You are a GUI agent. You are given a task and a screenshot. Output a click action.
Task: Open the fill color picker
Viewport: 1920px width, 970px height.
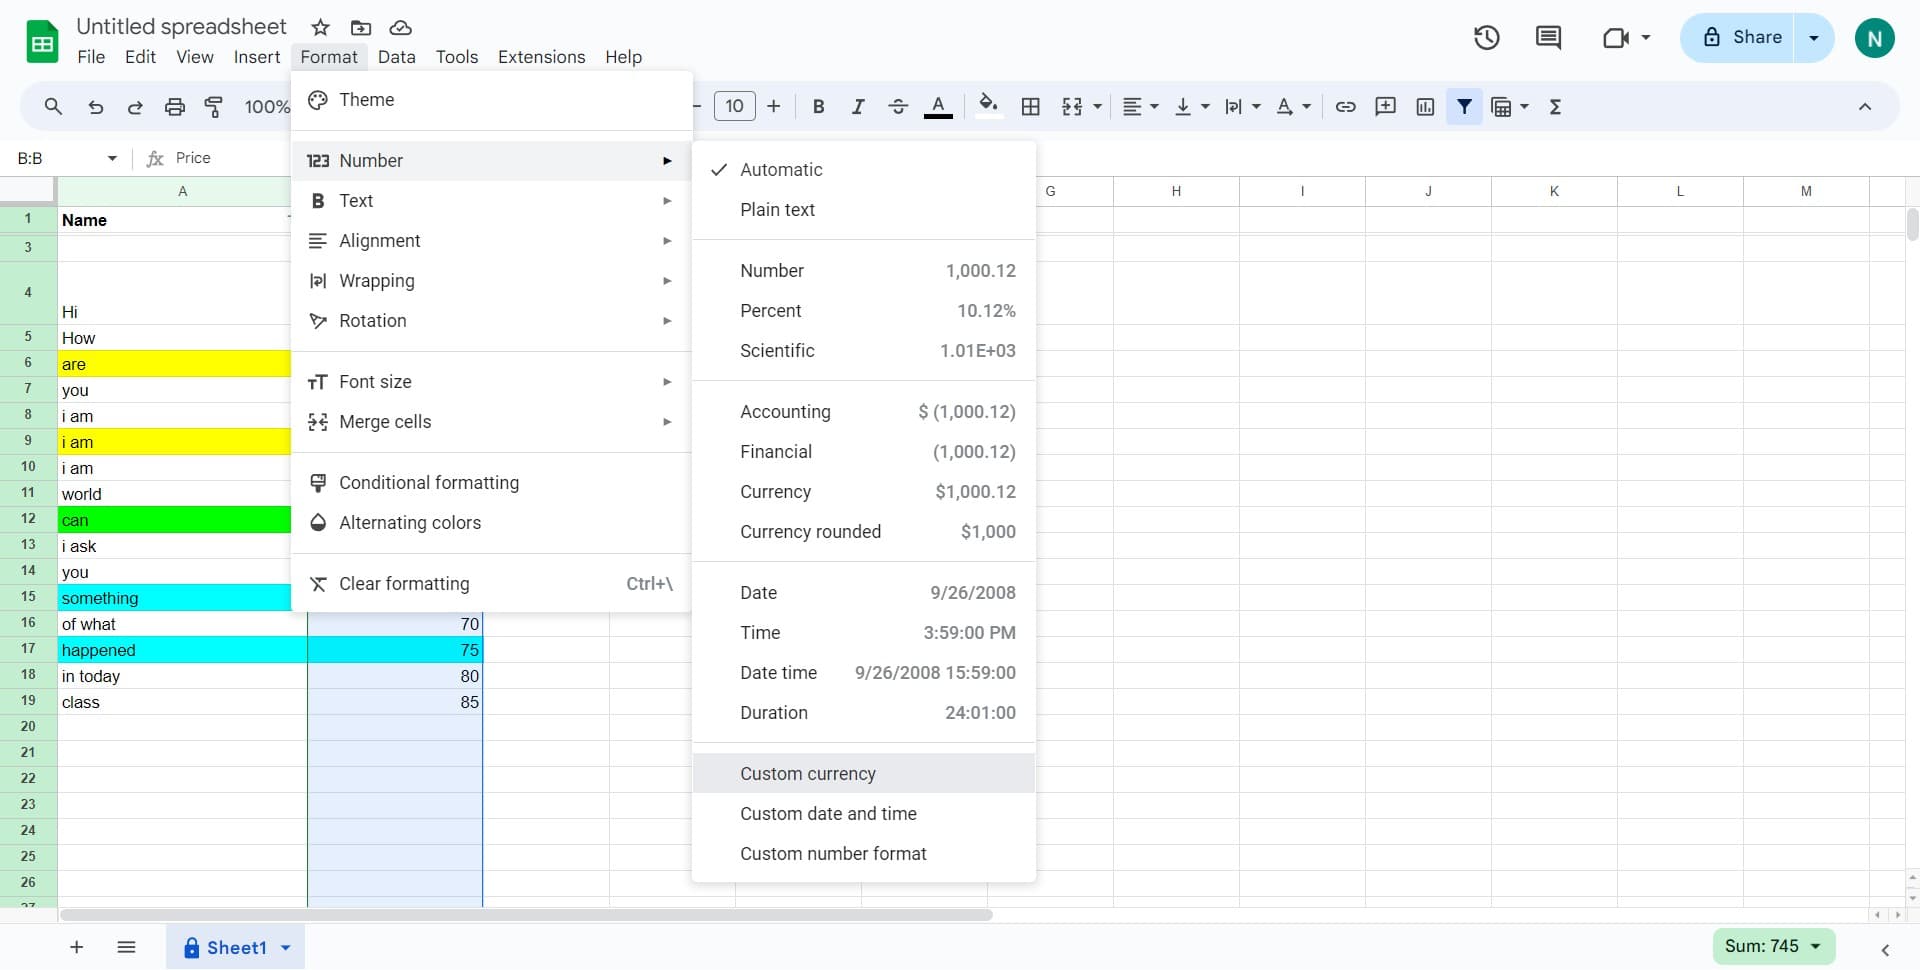[x=989, y=106]
